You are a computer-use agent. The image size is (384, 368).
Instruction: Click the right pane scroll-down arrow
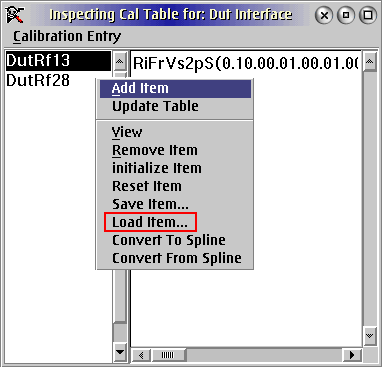[x=369, y=336]
